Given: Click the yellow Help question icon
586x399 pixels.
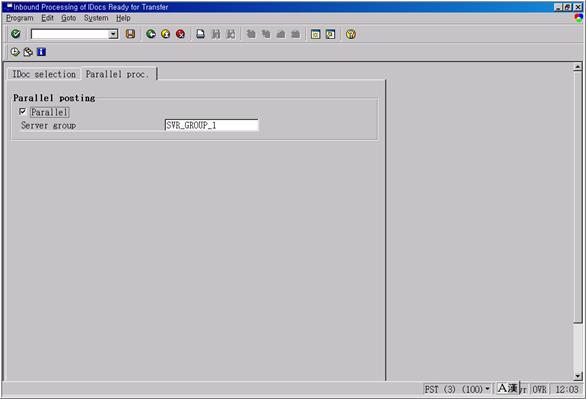Looking at the screenshot, I should pyautogui.click(x=351, y=34).
